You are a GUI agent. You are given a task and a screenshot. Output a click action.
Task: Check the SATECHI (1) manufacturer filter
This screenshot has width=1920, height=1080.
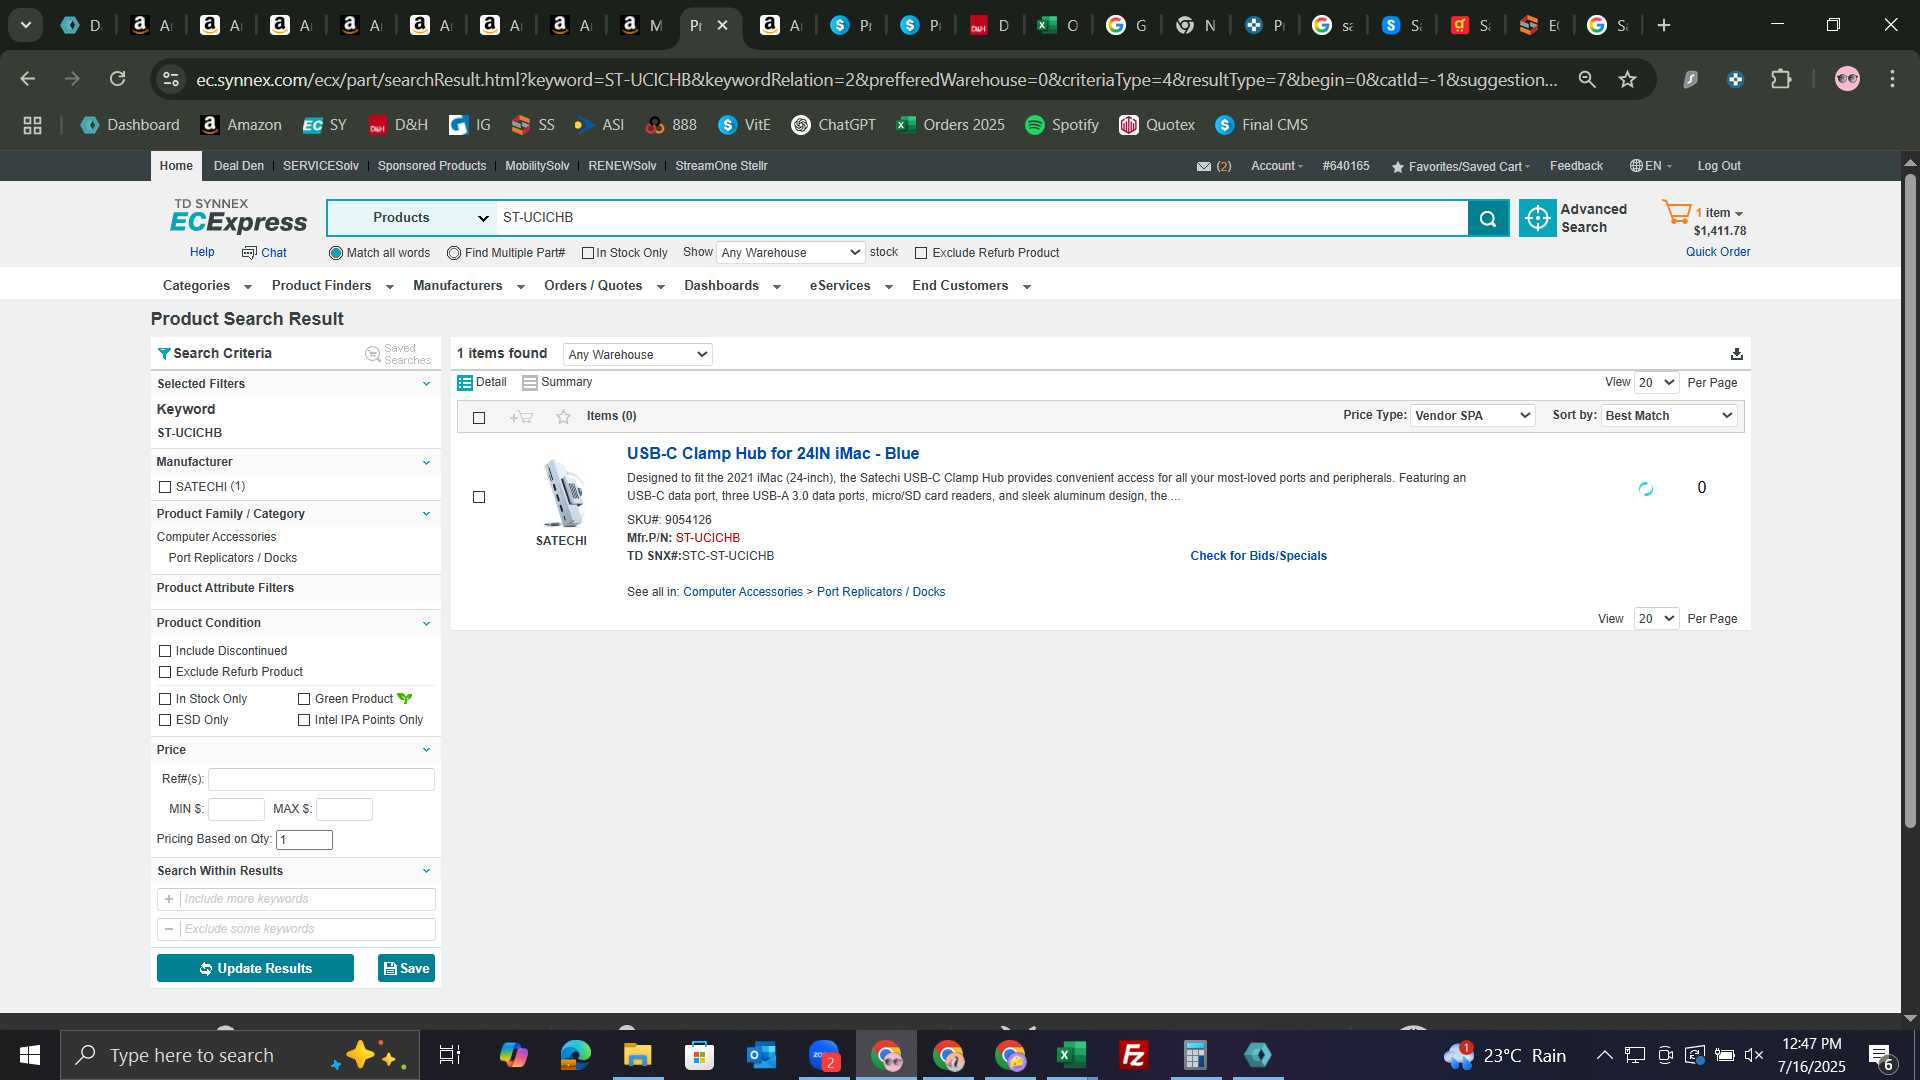(x=165, y=487)
